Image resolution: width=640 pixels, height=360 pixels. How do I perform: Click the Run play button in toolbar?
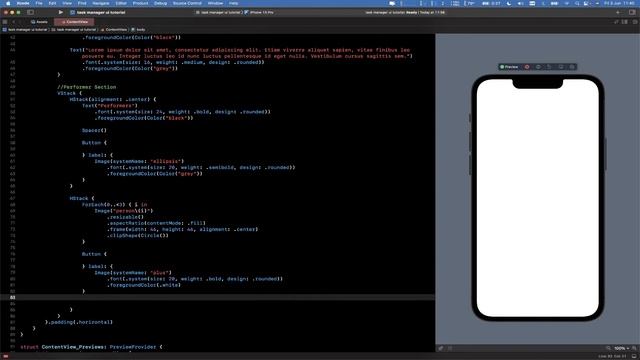pos(61,12)
